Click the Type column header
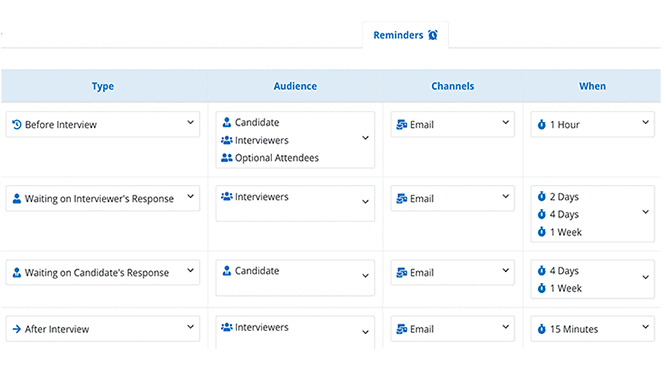 [103, 86]
